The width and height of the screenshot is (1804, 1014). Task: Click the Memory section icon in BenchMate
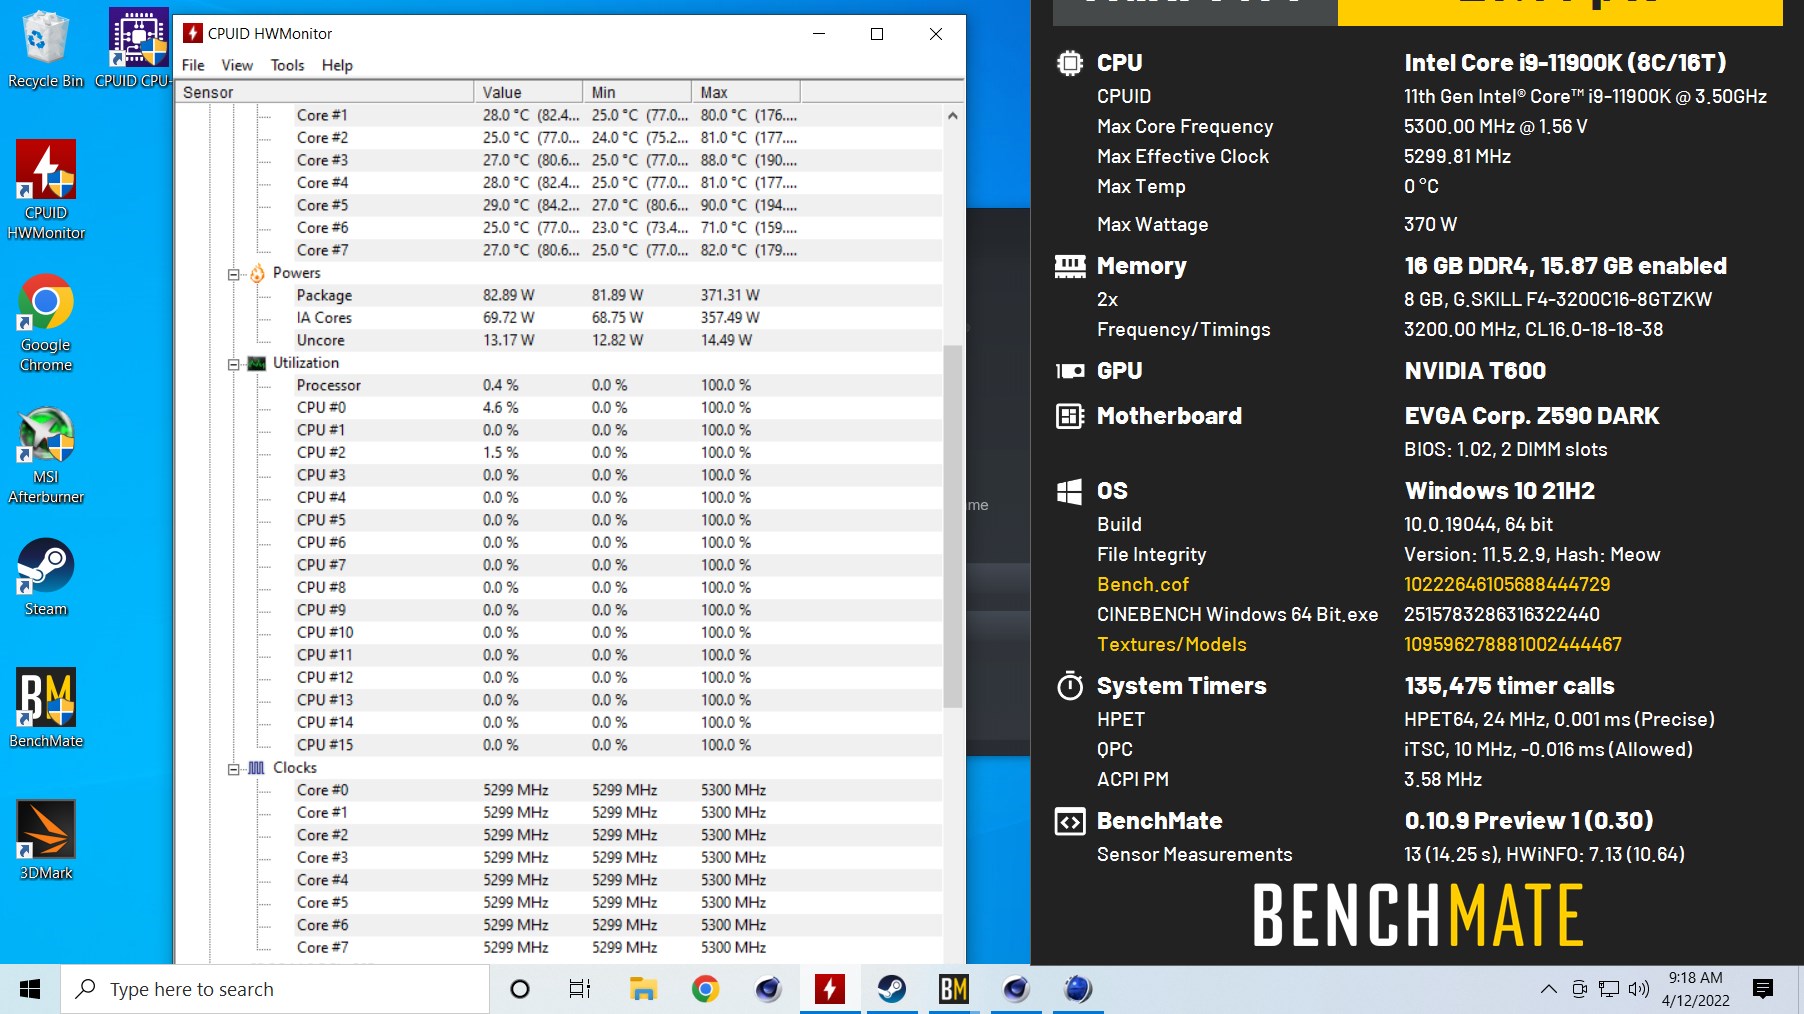pos(1070,266)
